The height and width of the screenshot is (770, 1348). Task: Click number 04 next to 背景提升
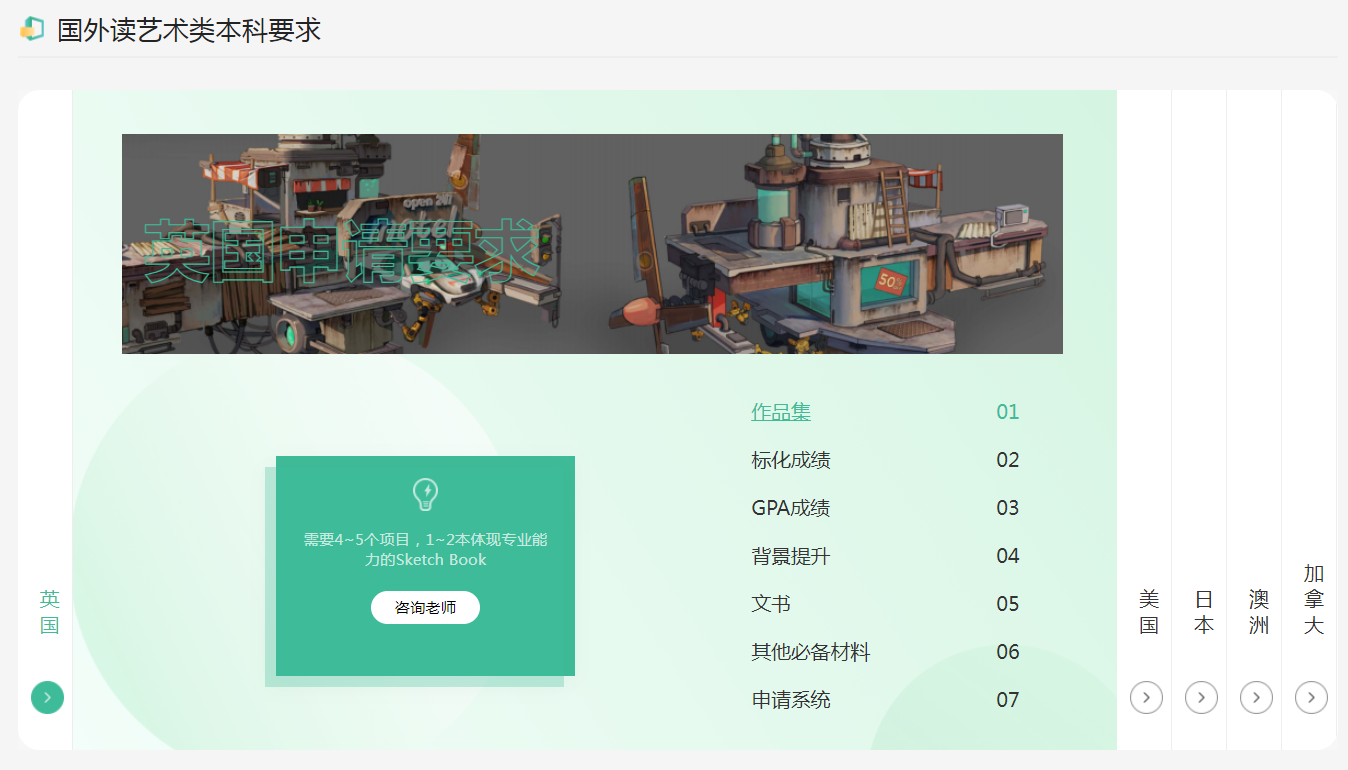point(1007,556)
